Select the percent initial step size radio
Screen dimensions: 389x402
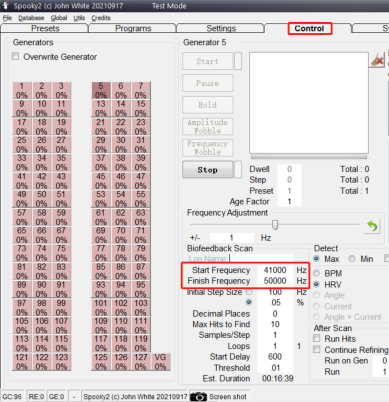pyautogui.click(x=249, y=302)
